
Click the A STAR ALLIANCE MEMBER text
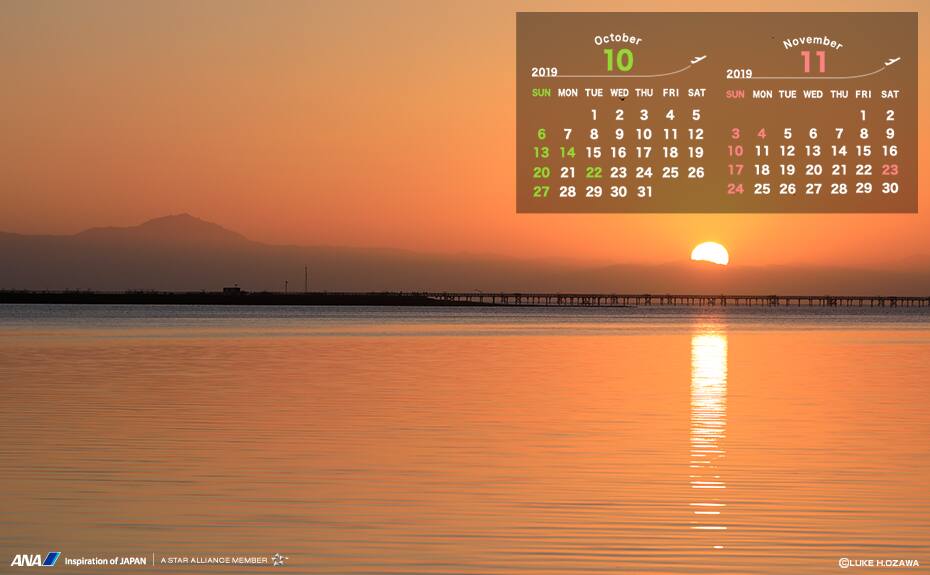click(x=214, y=561)
